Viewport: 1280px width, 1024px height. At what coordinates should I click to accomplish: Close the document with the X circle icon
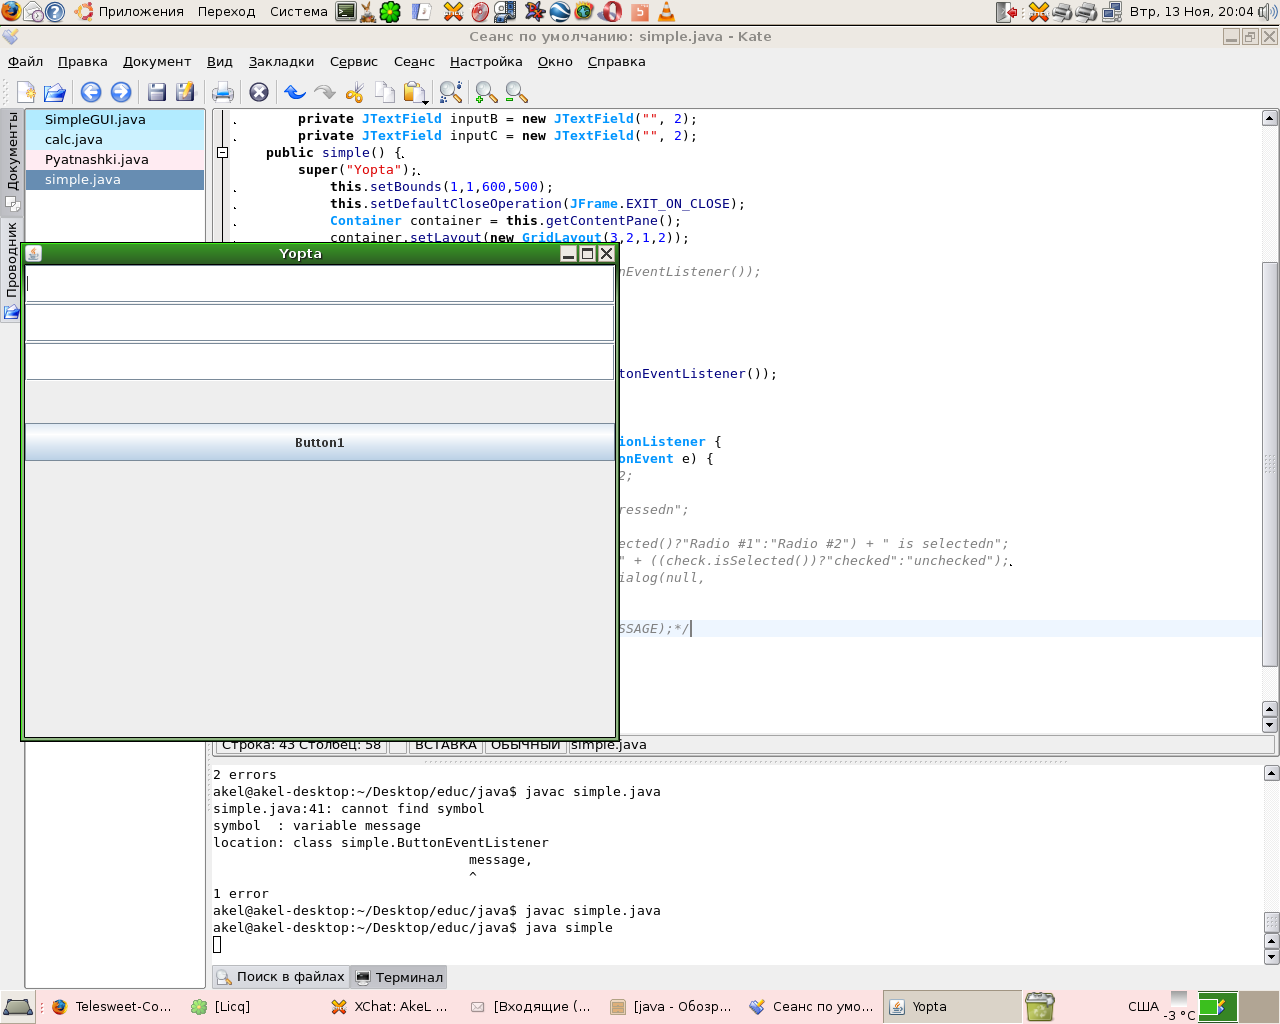click(x=259, y=93)
